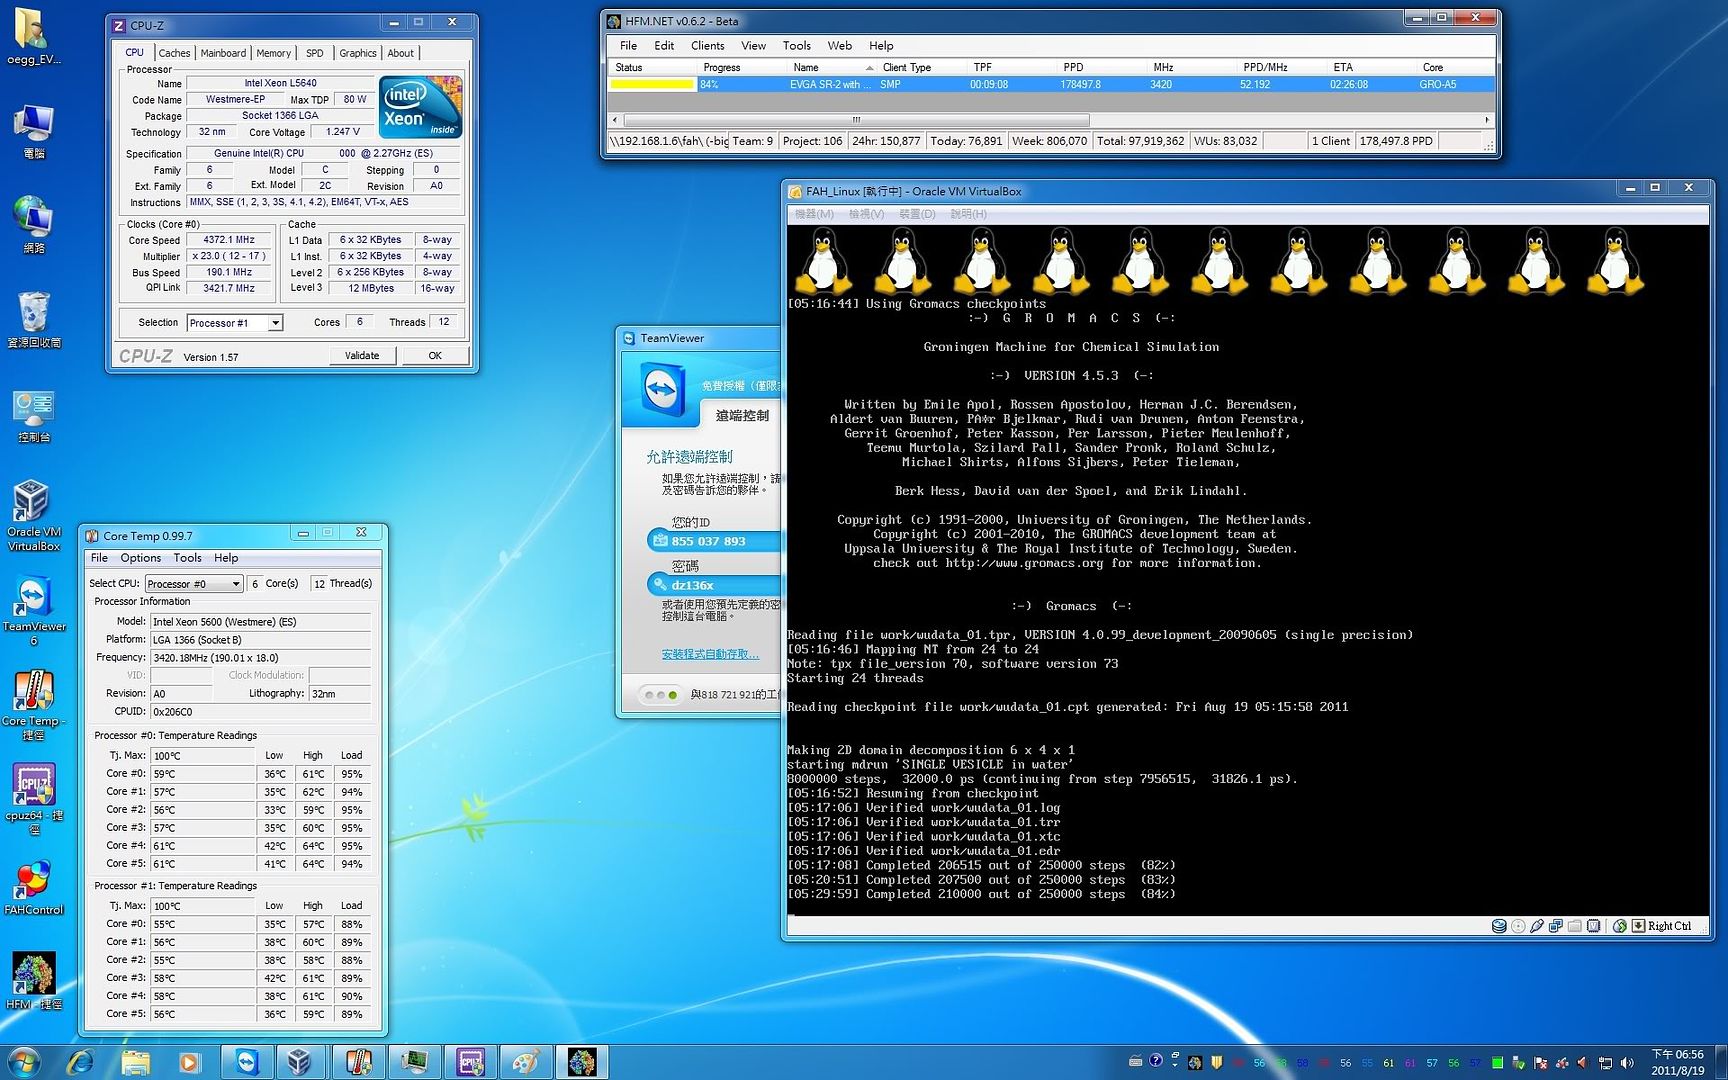1728x1080 pixels.
Task: Click the Core Temp Frequency value field
Action: [x=260, y=658]
